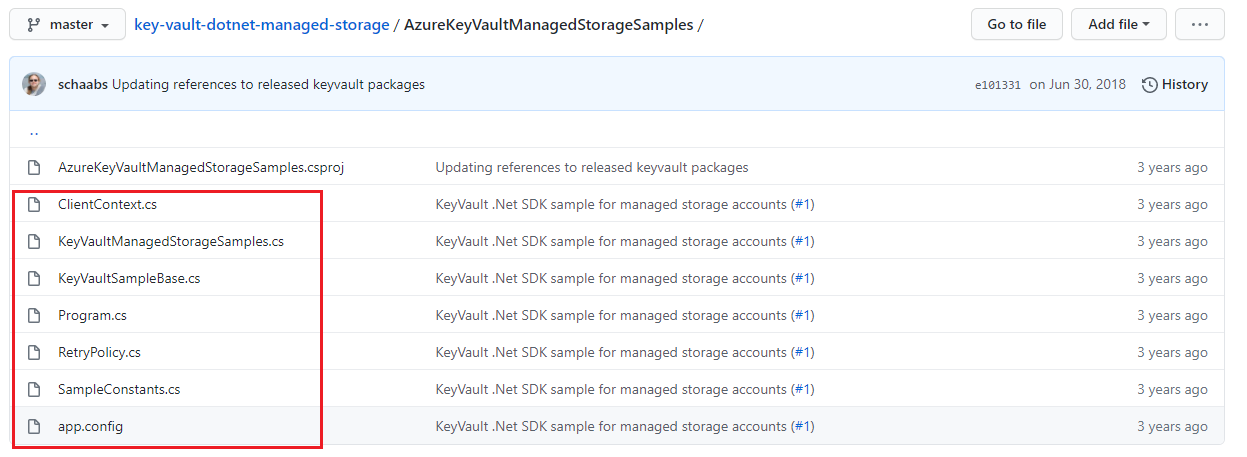The height and width of the screenshot is (457, 1247).
Task: Open the AzureKeyVaultManagedStorageSamples.csproj file
Action: pyautogui.click(x=201, y=168)
